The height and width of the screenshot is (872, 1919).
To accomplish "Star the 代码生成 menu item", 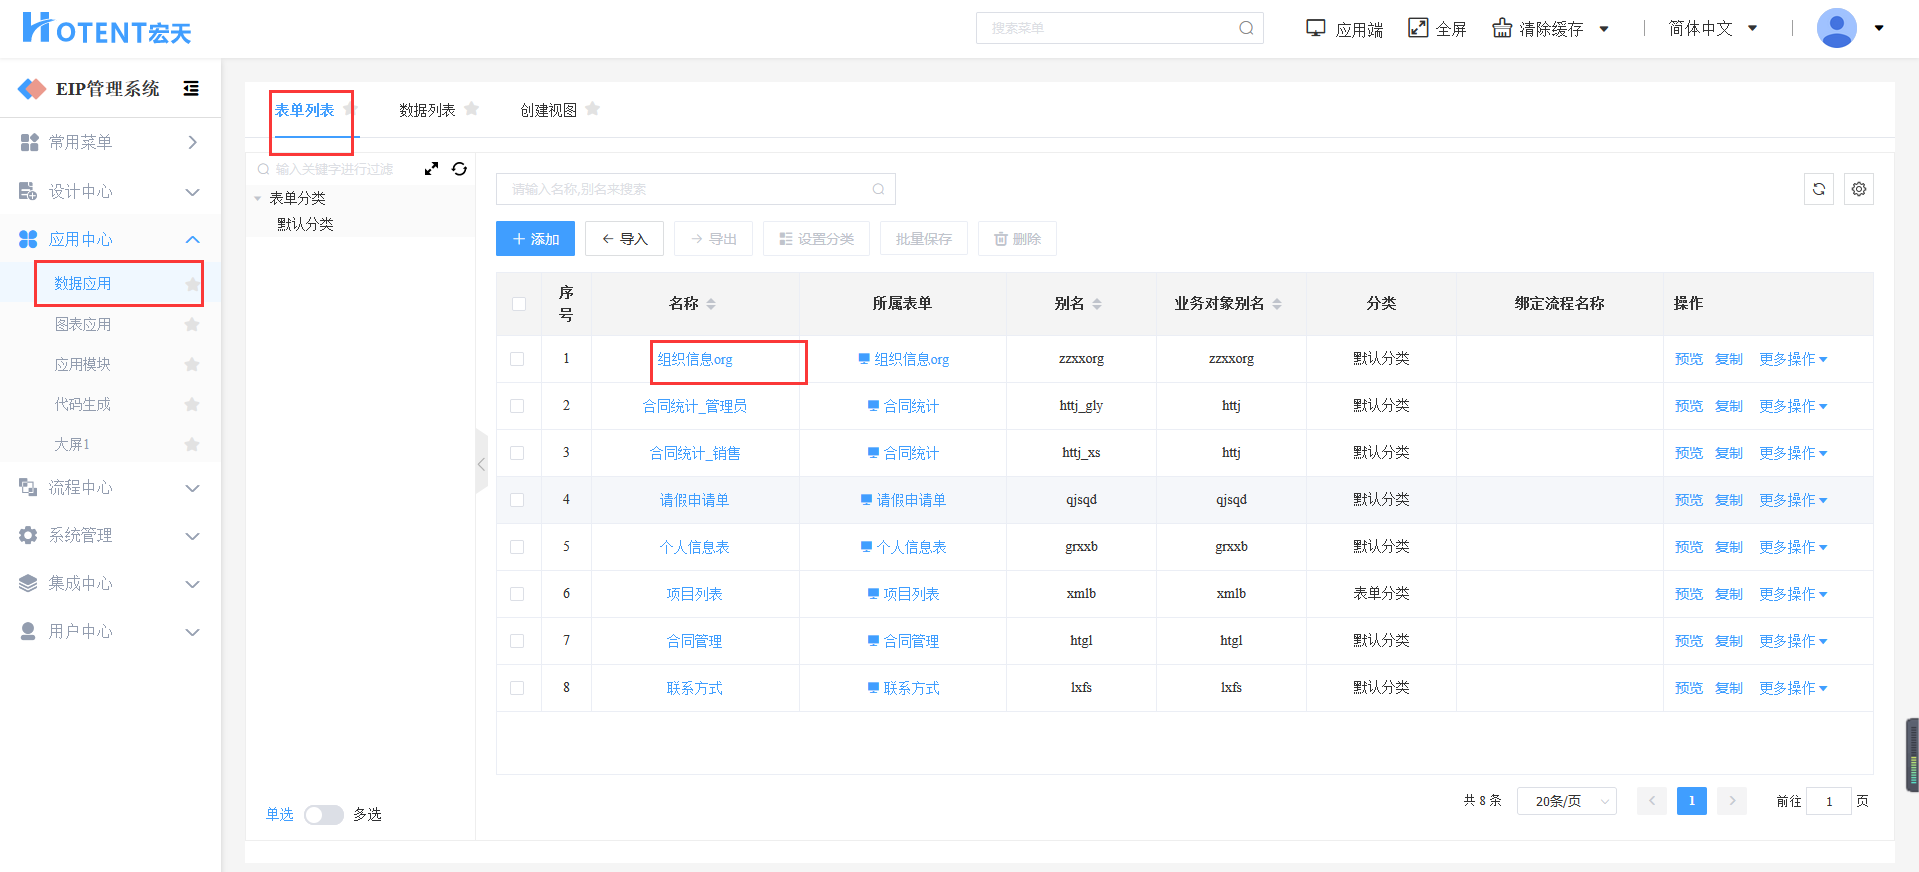I will tap(192, 404).
